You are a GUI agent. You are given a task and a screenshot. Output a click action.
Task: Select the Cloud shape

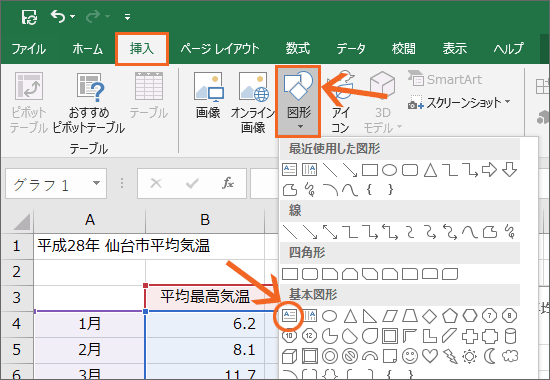point(509,356)
